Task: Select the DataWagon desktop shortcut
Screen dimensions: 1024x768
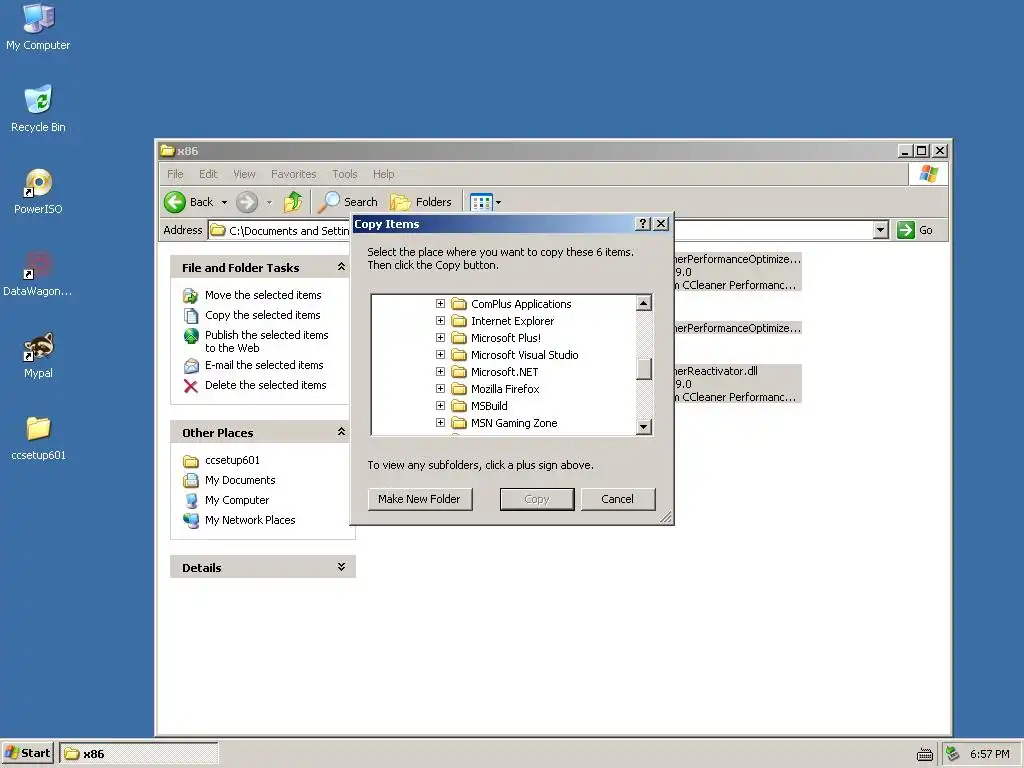Action: [x=38, y=274]
